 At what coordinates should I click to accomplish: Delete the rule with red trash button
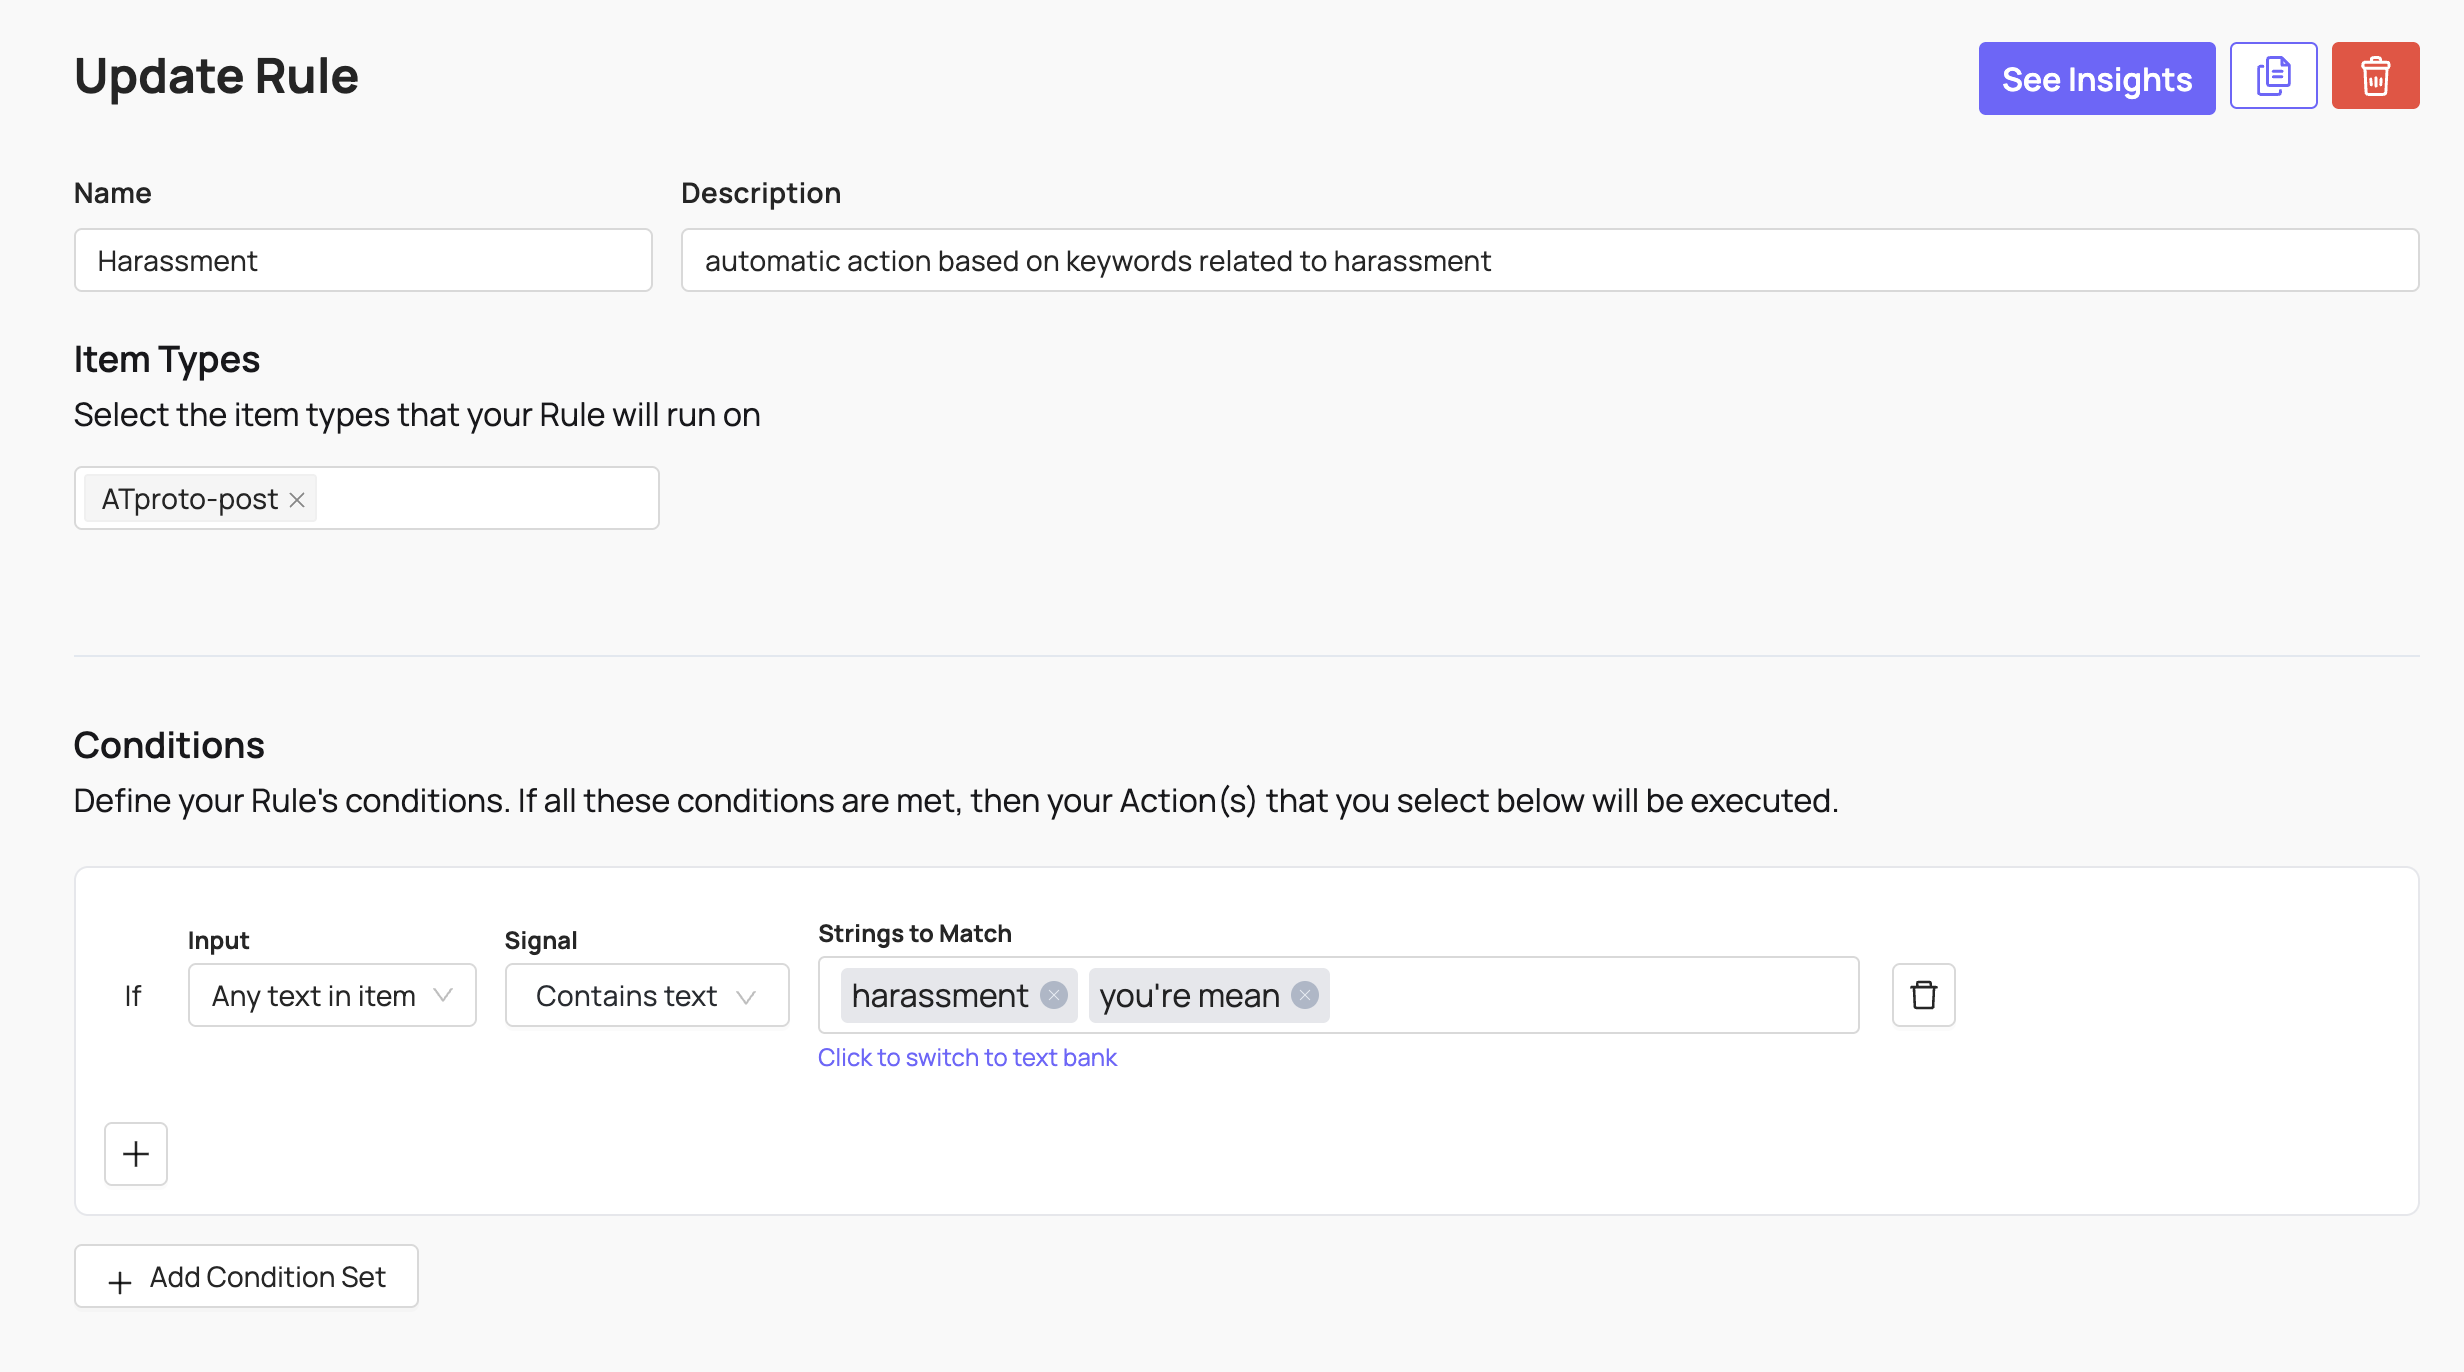(2375, 76)
